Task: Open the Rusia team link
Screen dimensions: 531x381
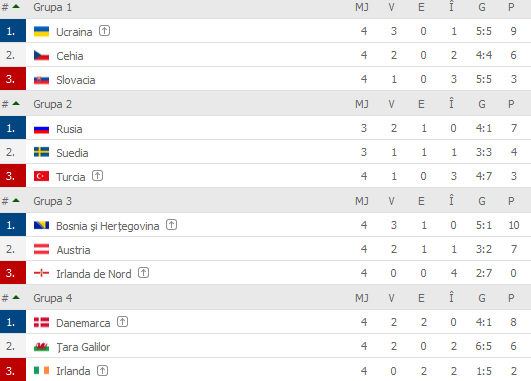Action: pyautogui.click(x=69, y=129)
